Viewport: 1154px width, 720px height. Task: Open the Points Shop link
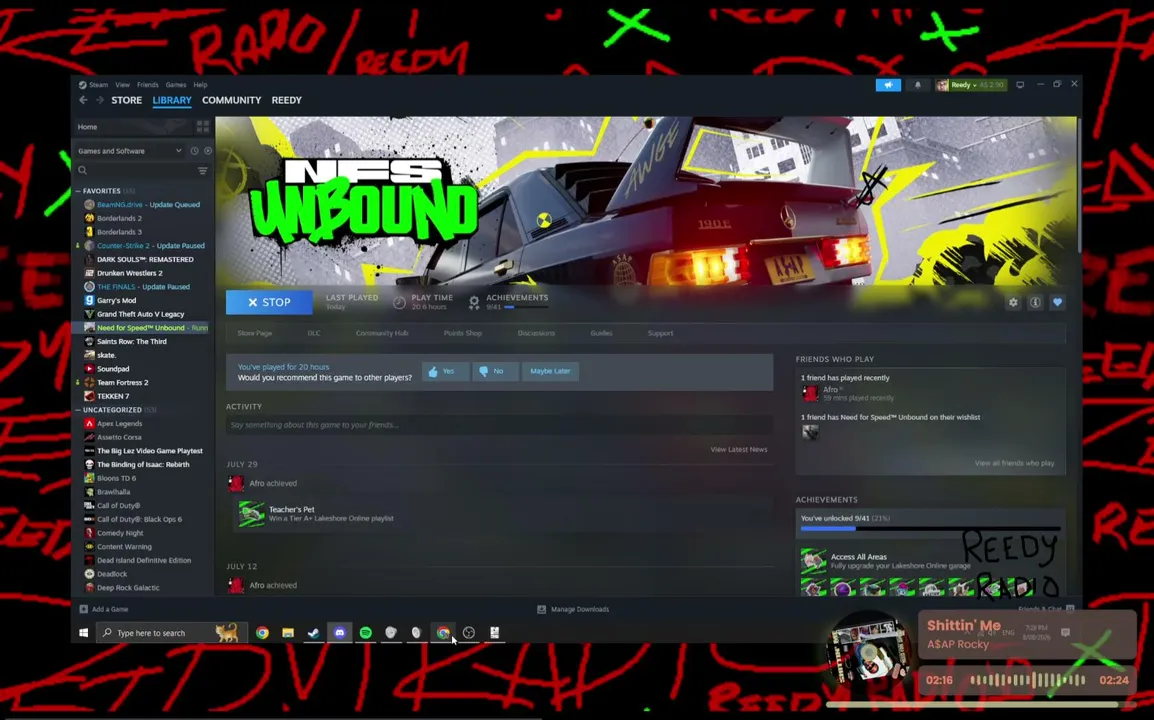[463, 333]
